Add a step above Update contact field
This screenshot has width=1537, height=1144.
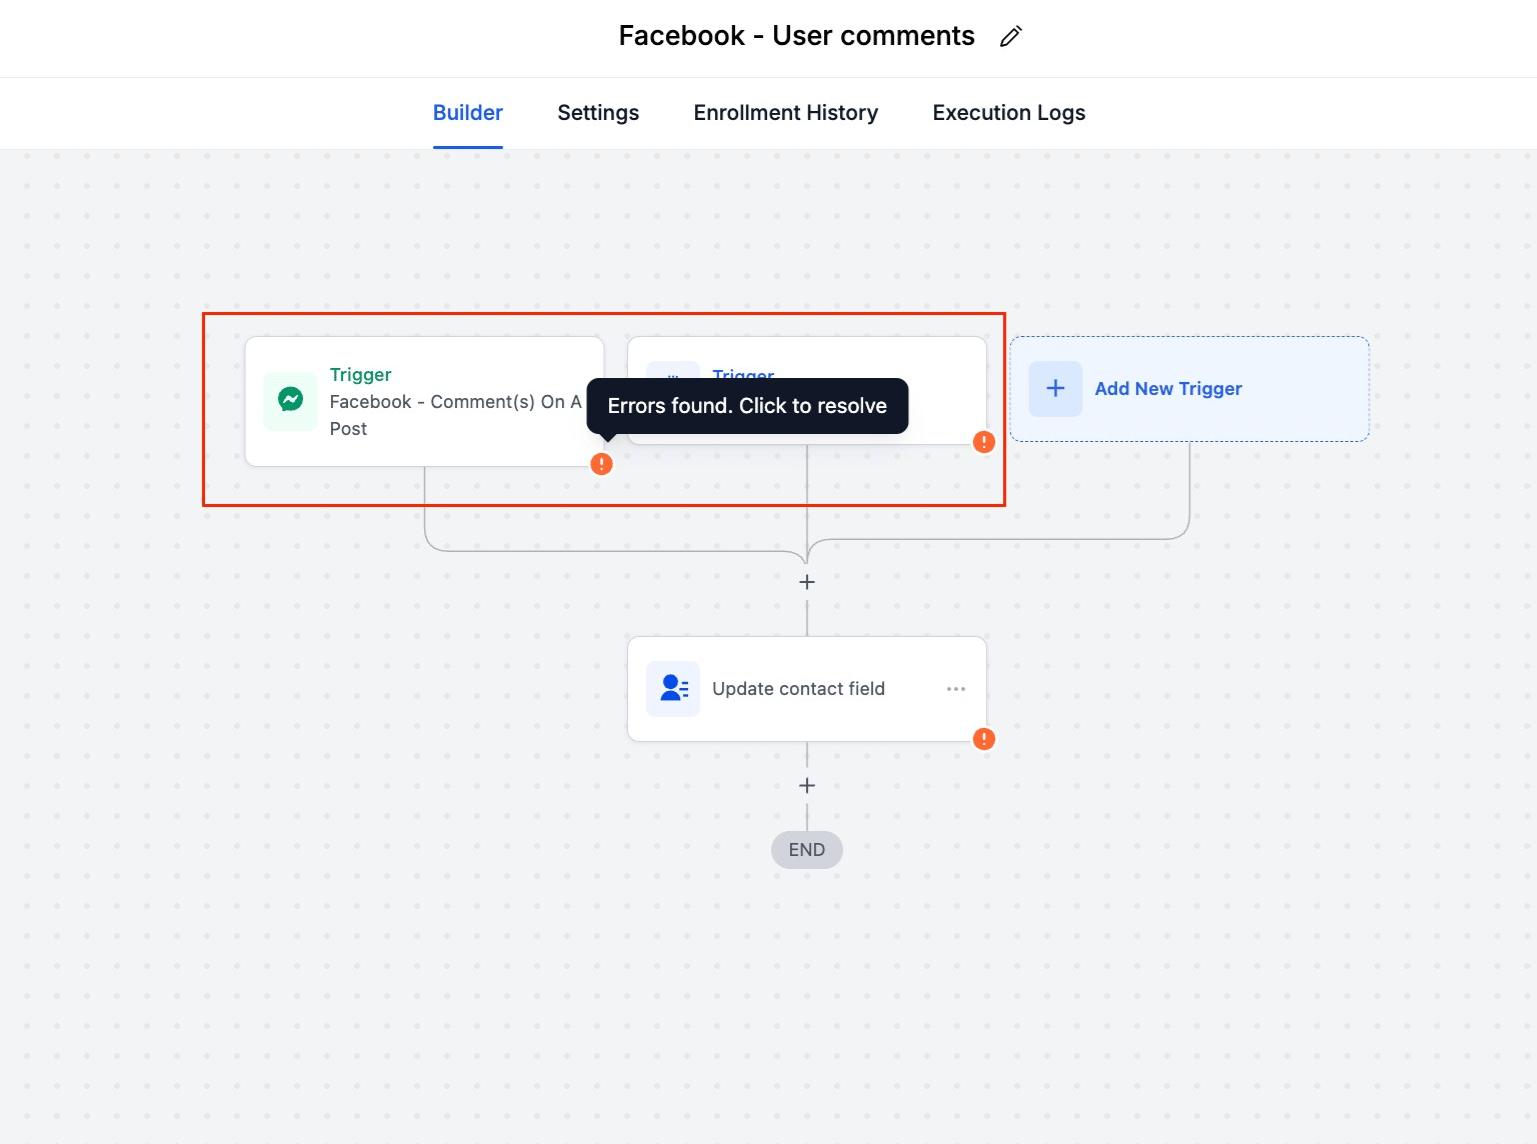[x=807, y=582]
